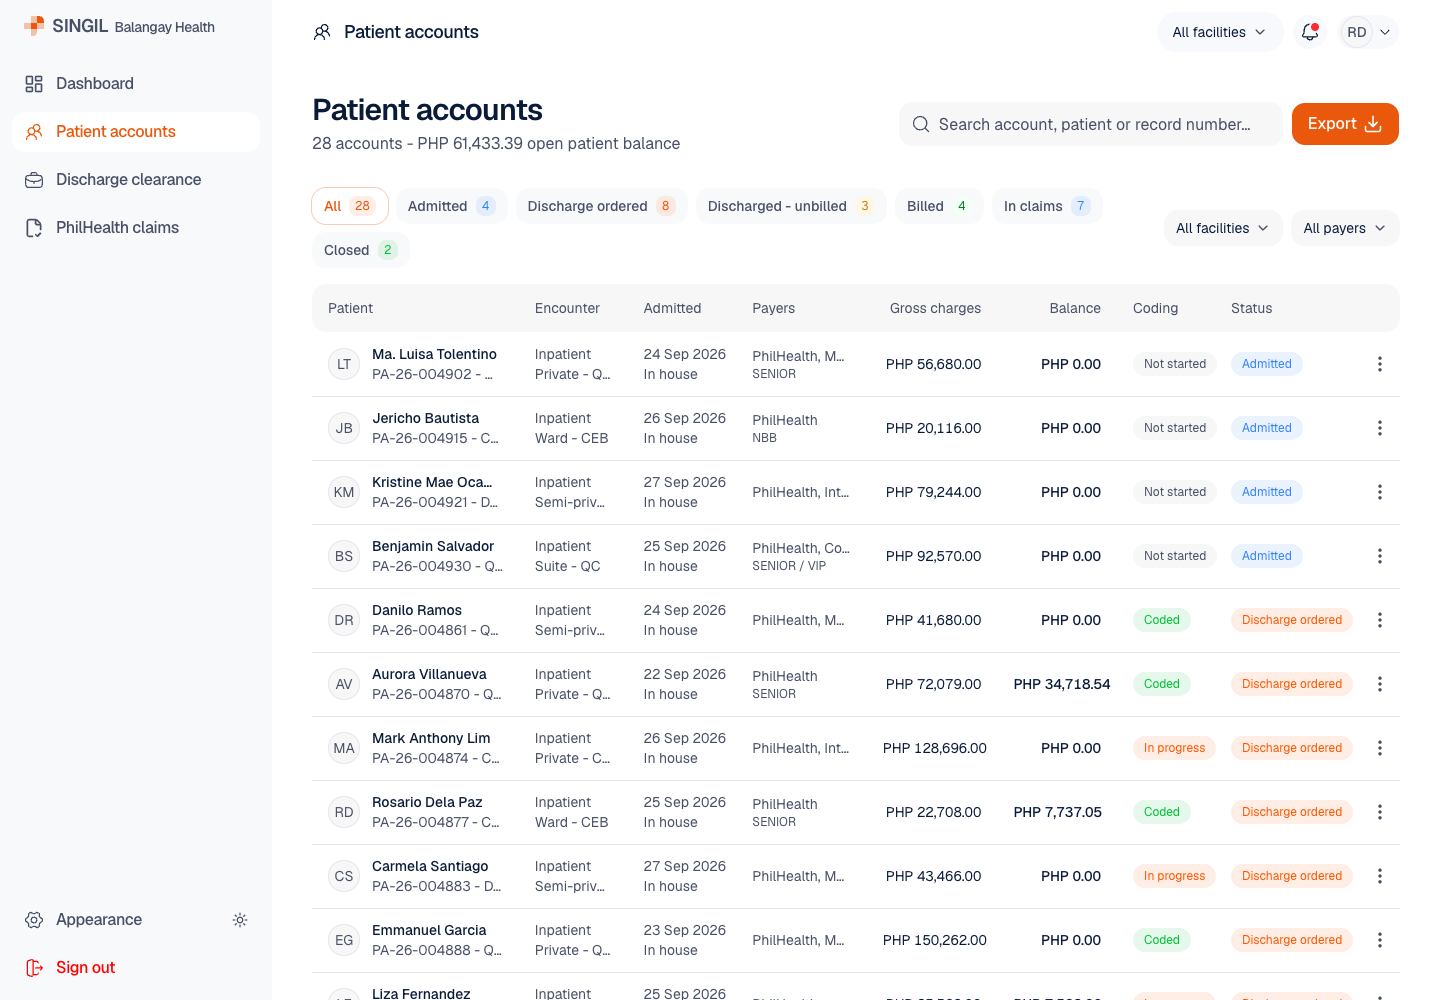Click LT avatar of Ma. Luisa Tolentino
Viewport: 1440px width, 1000px height.
click(344, 364)
